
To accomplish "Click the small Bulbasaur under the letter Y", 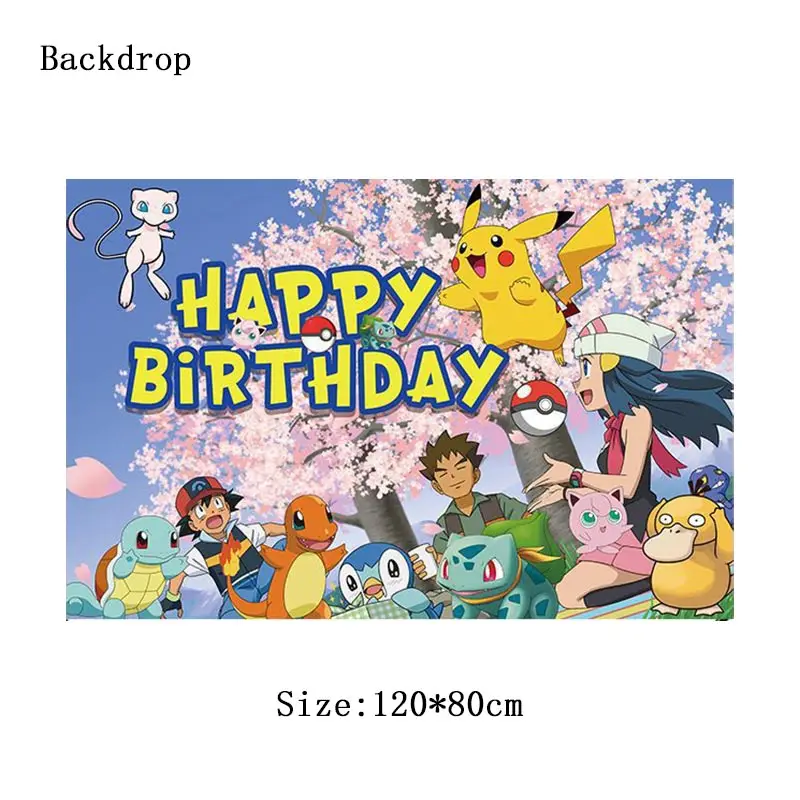I will click(378, 330).
